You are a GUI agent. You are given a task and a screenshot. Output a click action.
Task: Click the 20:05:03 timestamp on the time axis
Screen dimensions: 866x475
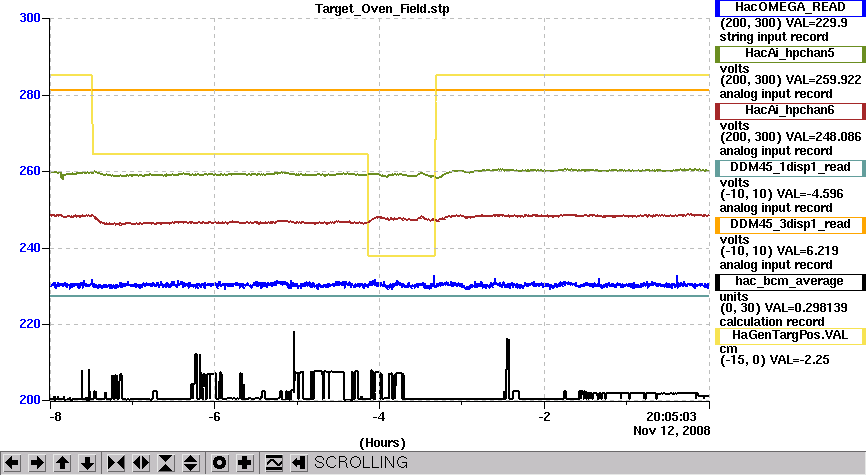[x=671, y=416]
